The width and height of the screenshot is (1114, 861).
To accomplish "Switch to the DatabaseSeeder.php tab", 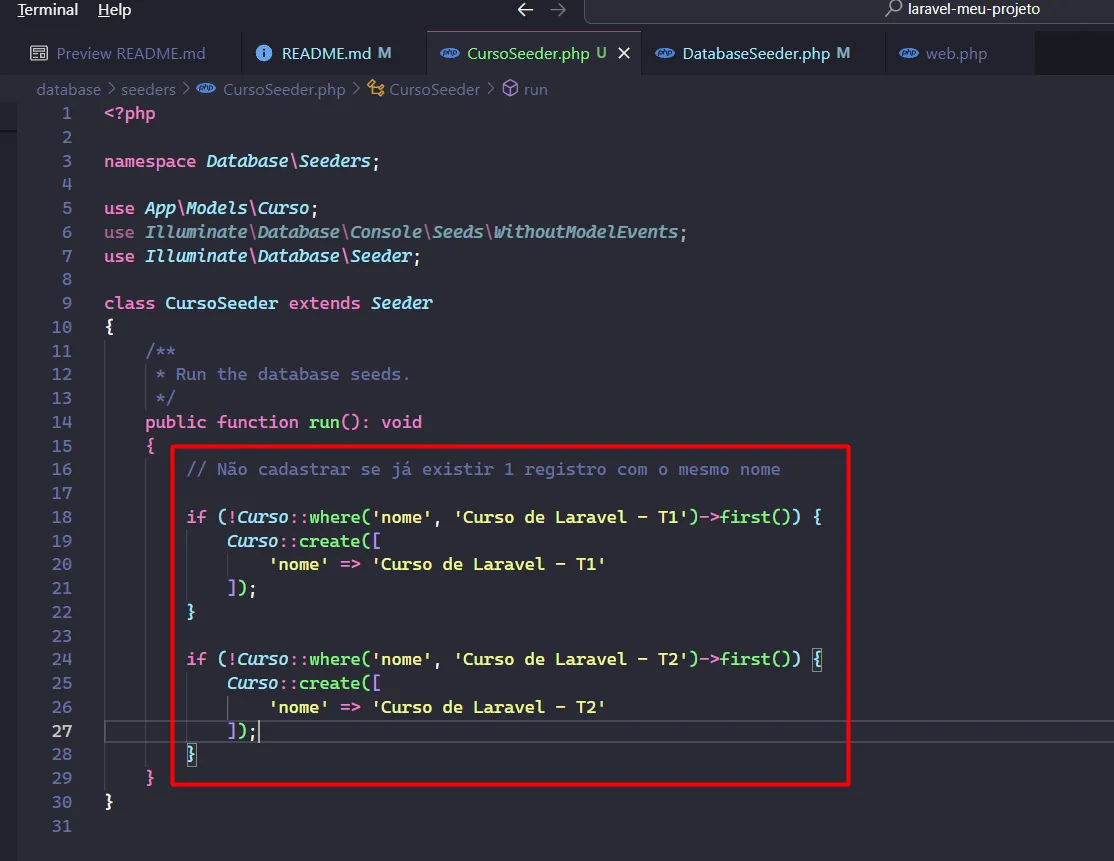I will (755, 53).
